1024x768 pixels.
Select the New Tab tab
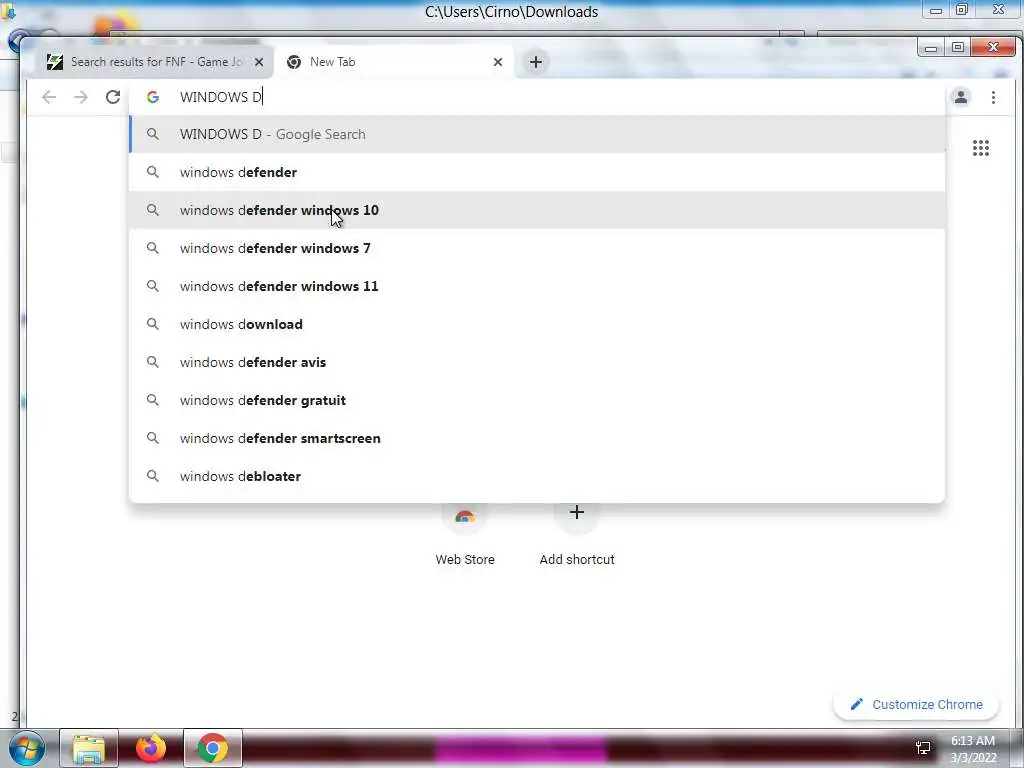coord(394,62)
